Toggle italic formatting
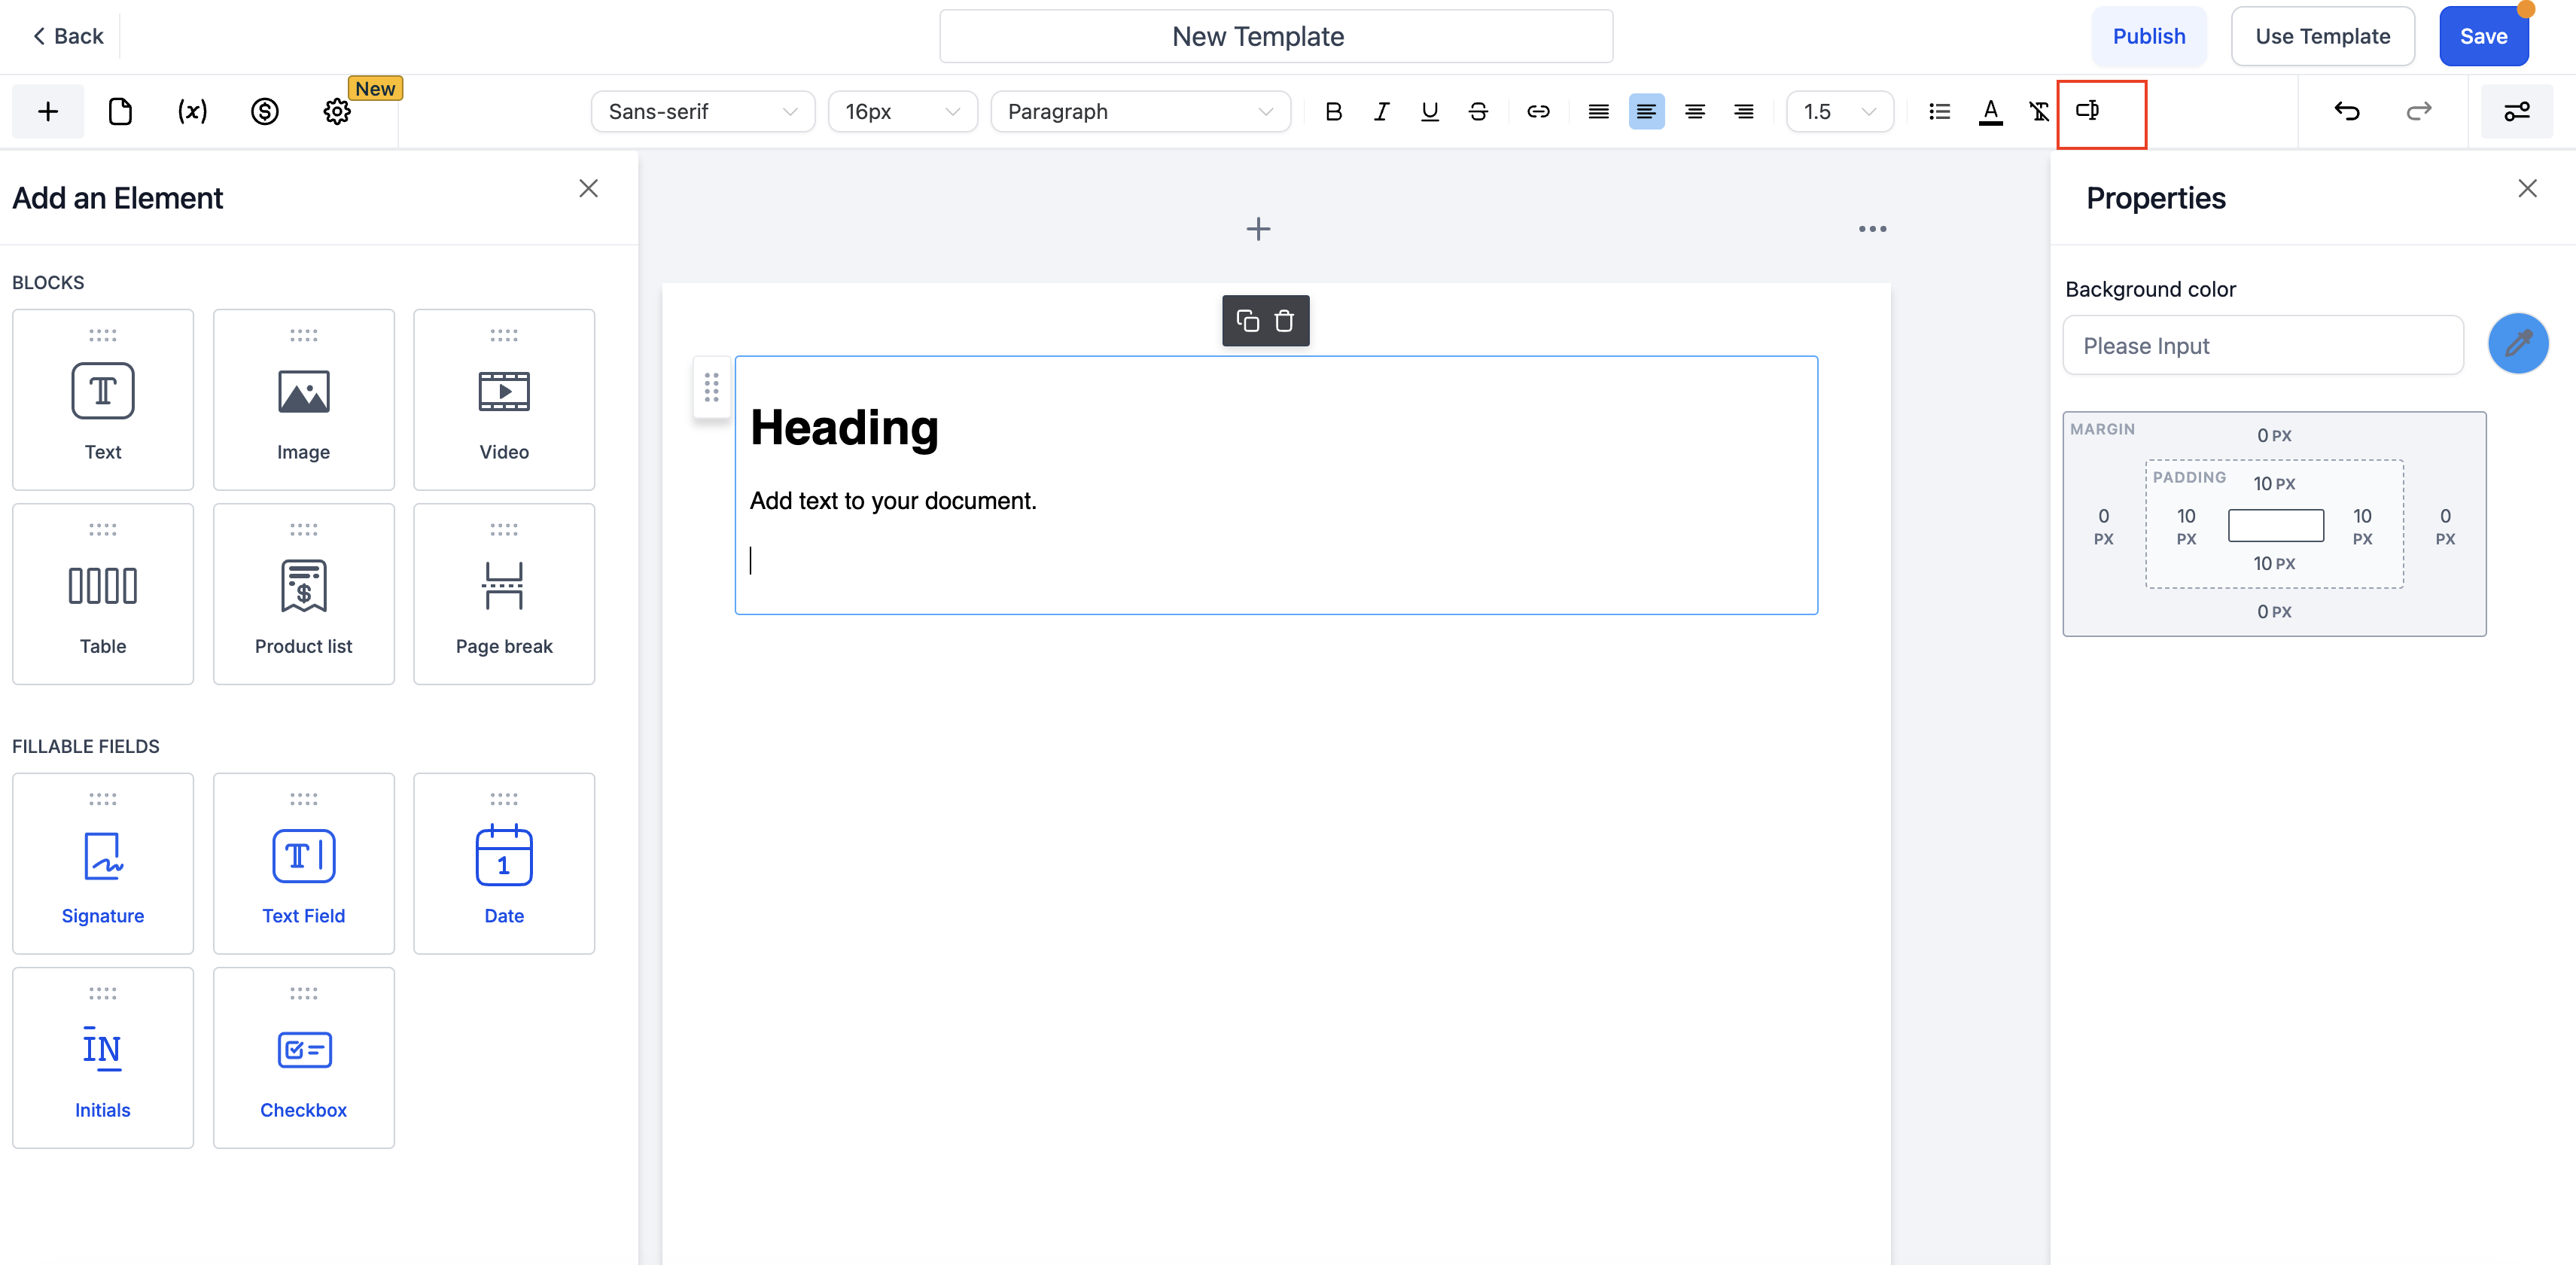The height and width of the screenshot is (1265, 2576). (x=1381, y=111)
